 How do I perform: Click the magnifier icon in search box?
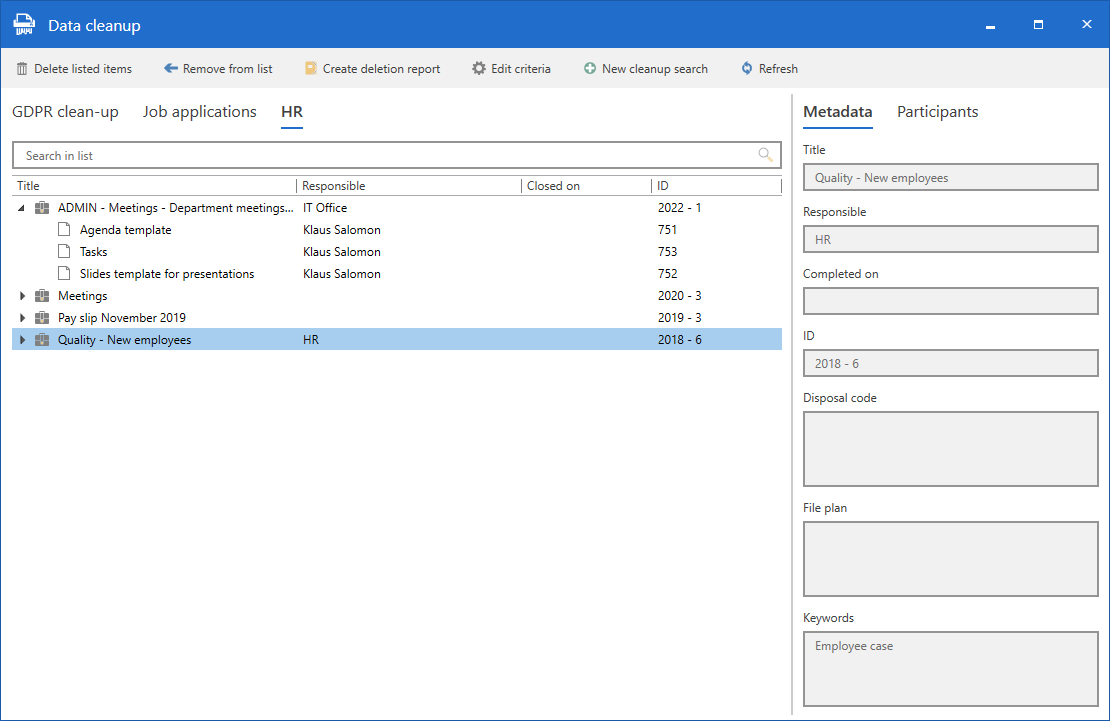click(x=766, y=155)
